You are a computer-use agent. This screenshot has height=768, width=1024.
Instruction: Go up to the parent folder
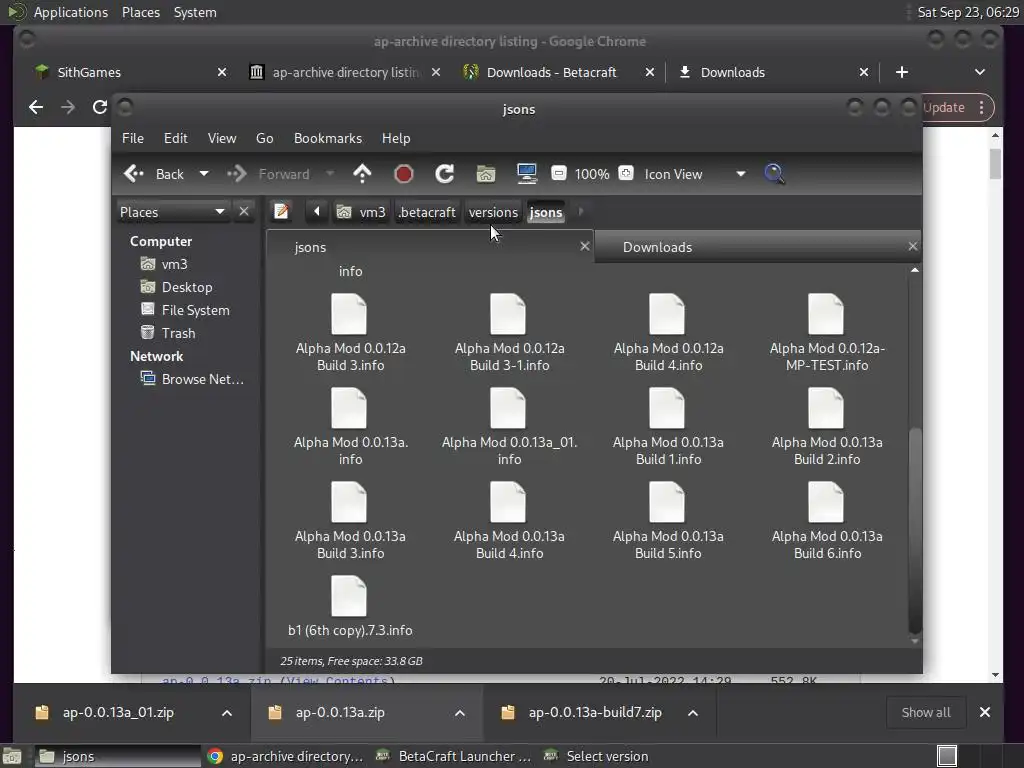[x=362, y=174]
